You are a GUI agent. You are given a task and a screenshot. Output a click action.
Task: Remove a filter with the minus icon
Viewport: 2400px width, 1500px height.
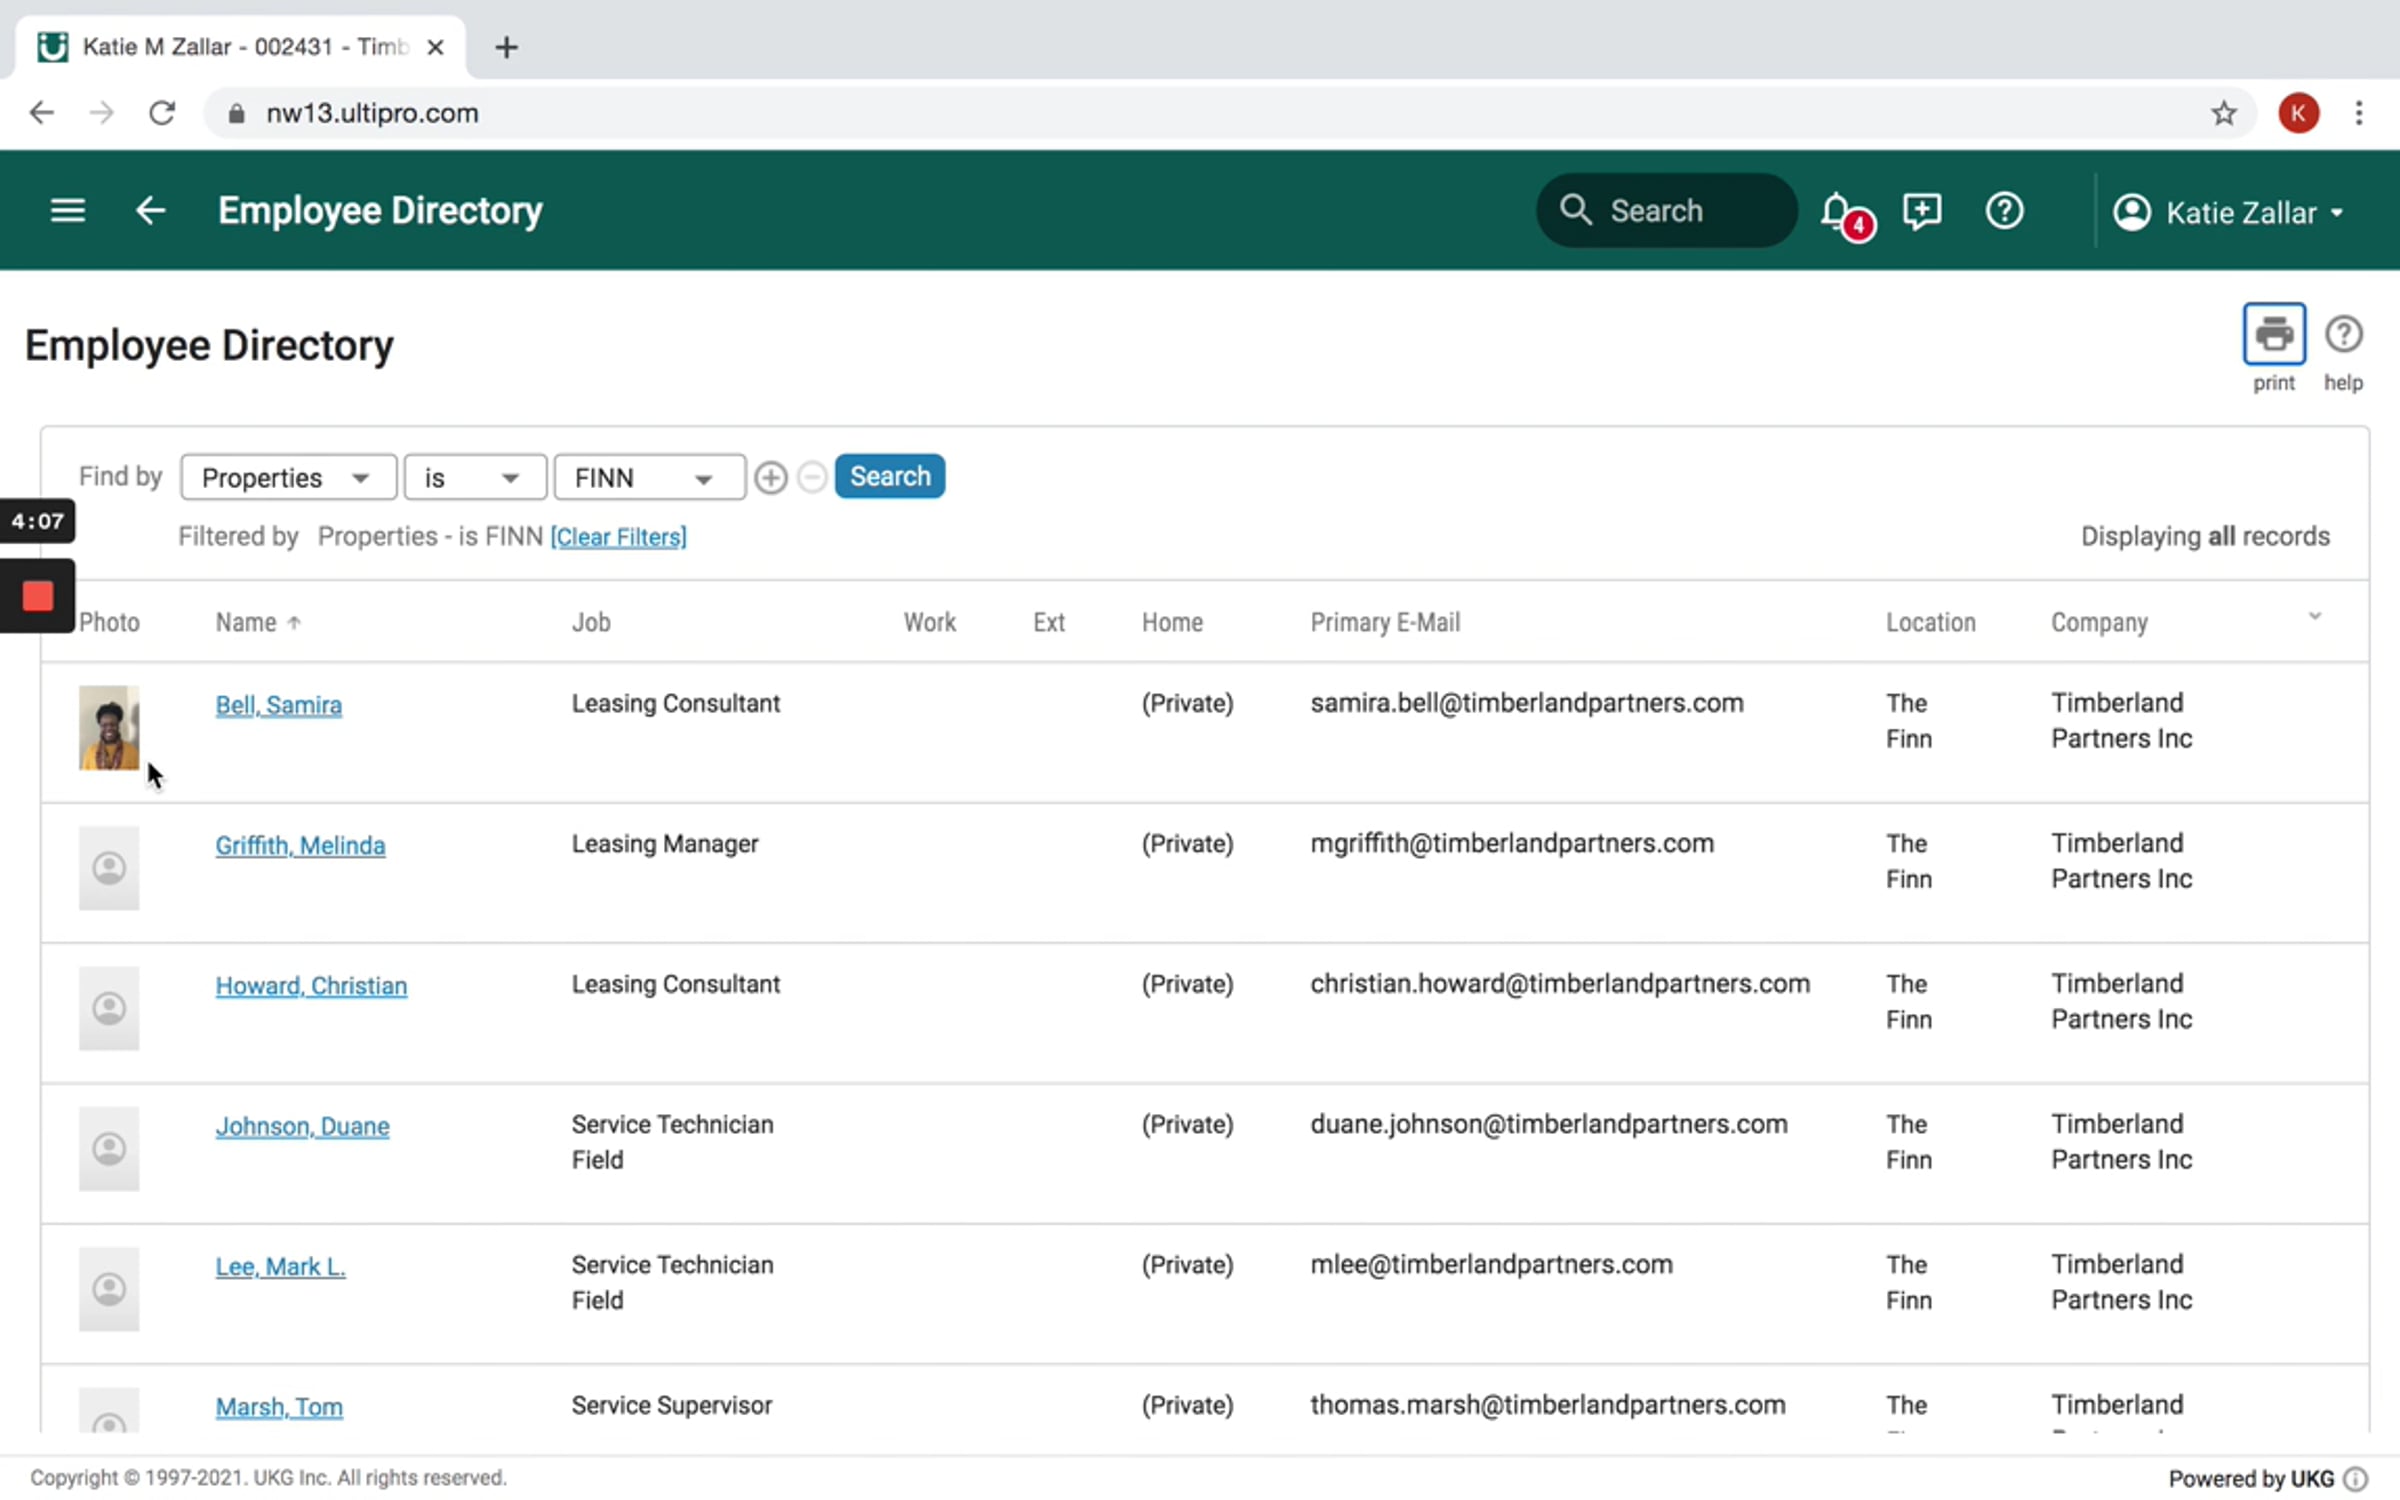tap(812, 478)
